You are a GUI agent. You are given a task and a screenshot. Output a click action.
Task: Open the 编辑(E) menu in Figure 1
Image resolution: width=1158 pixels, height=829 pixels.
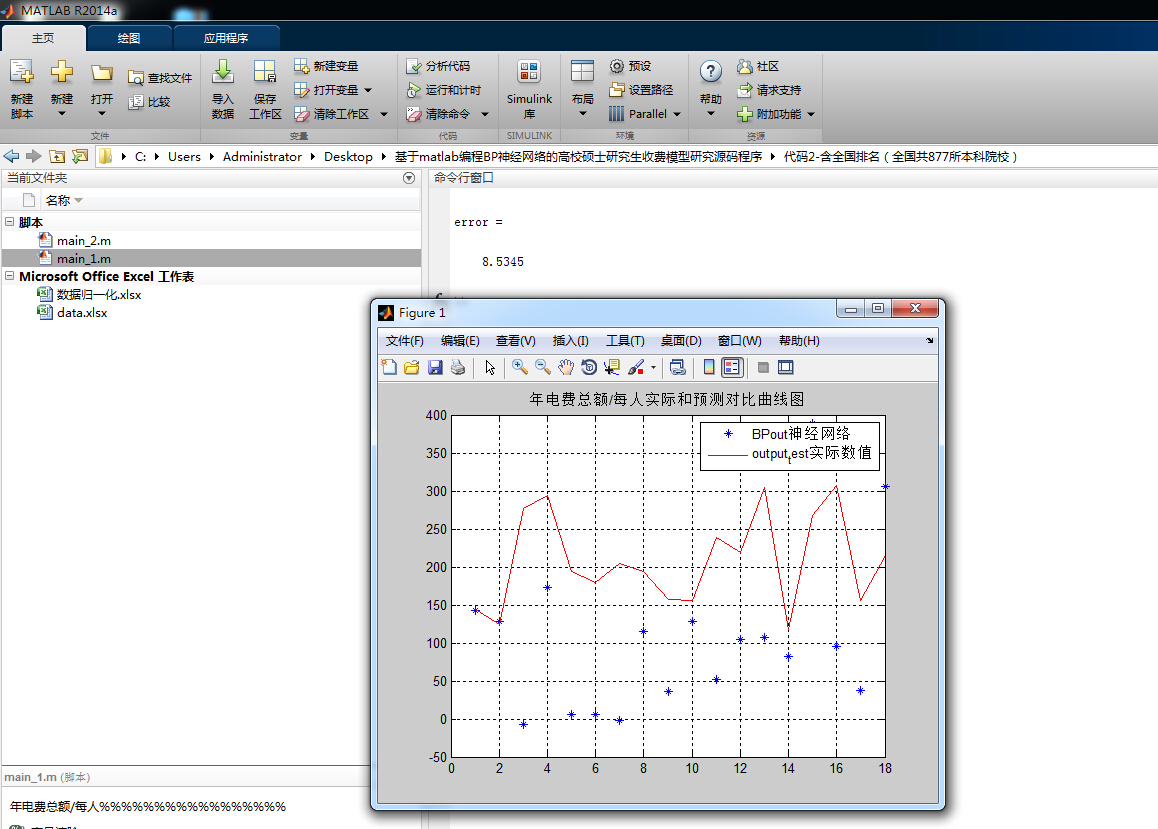[x=460, y=340]
